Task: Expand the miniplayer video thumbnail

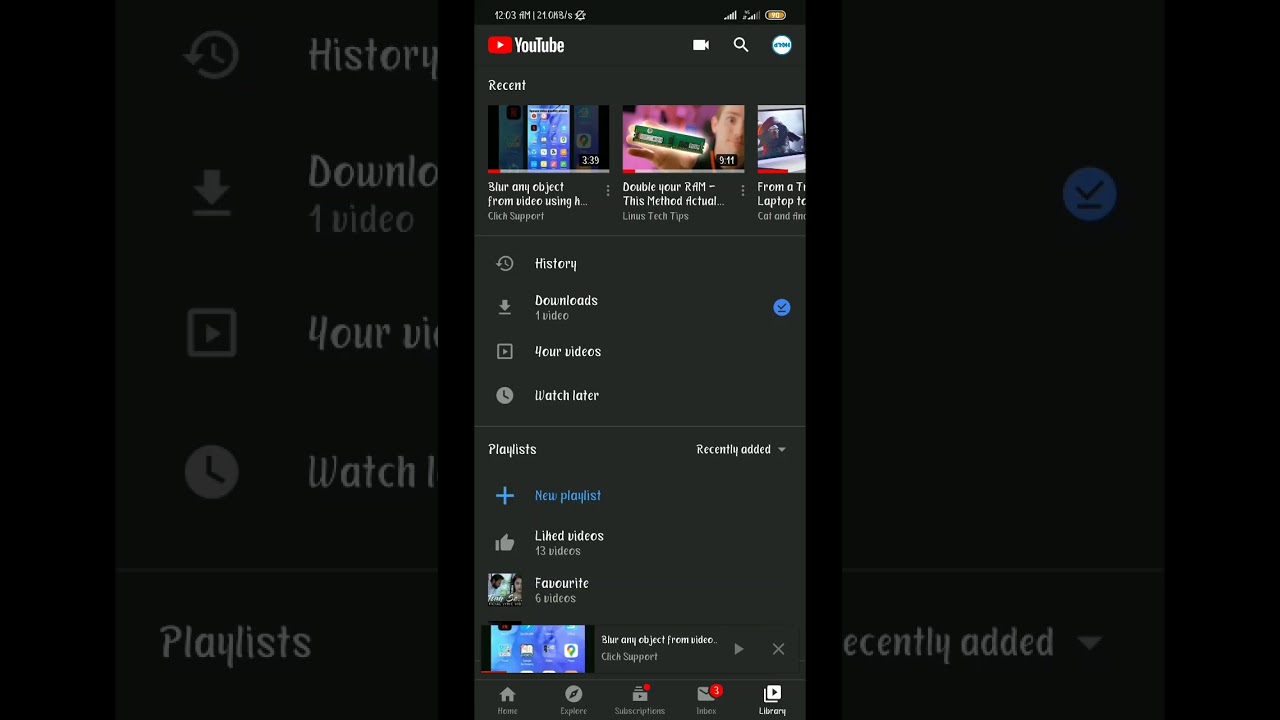Action: click(538, 648)
